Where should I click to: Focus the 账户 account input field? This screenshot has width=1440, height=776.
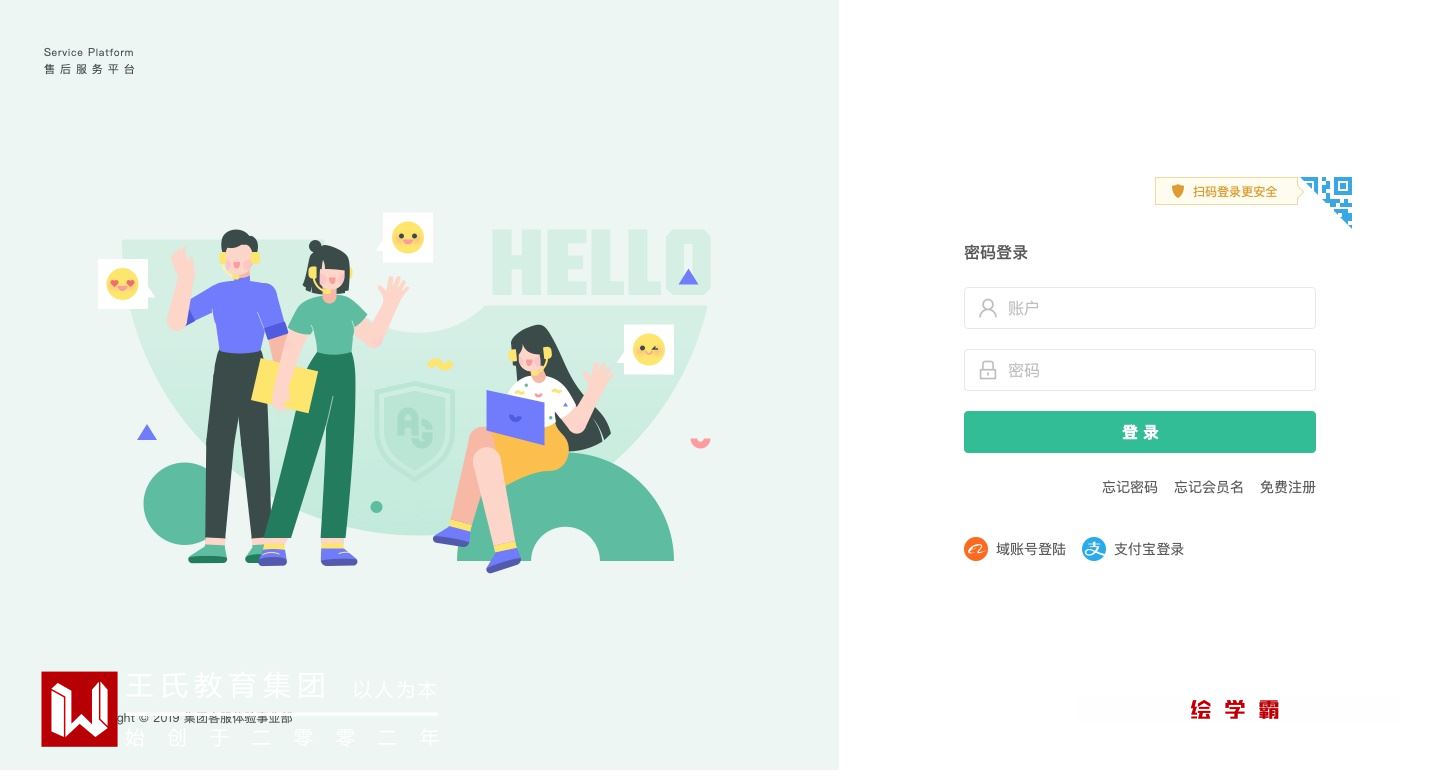(1140, 308)
